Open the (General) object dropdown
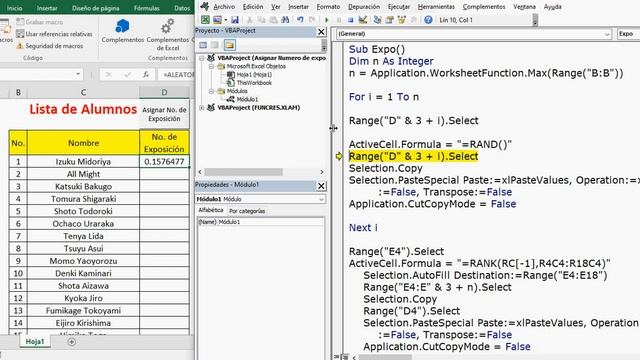This screenshot has height=360, width=640. [607, 34]
